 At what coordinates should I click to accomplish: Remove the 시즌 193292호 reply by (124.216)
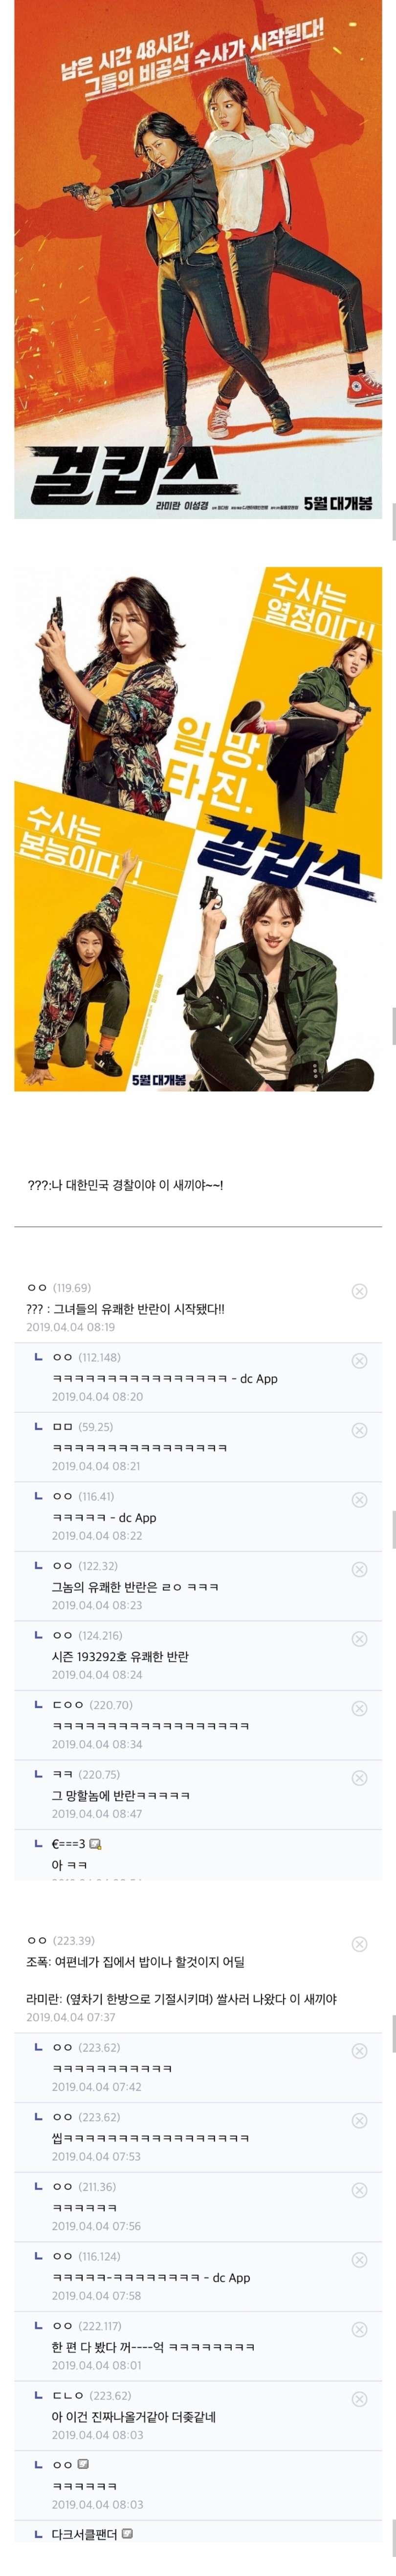point(360,1638)
